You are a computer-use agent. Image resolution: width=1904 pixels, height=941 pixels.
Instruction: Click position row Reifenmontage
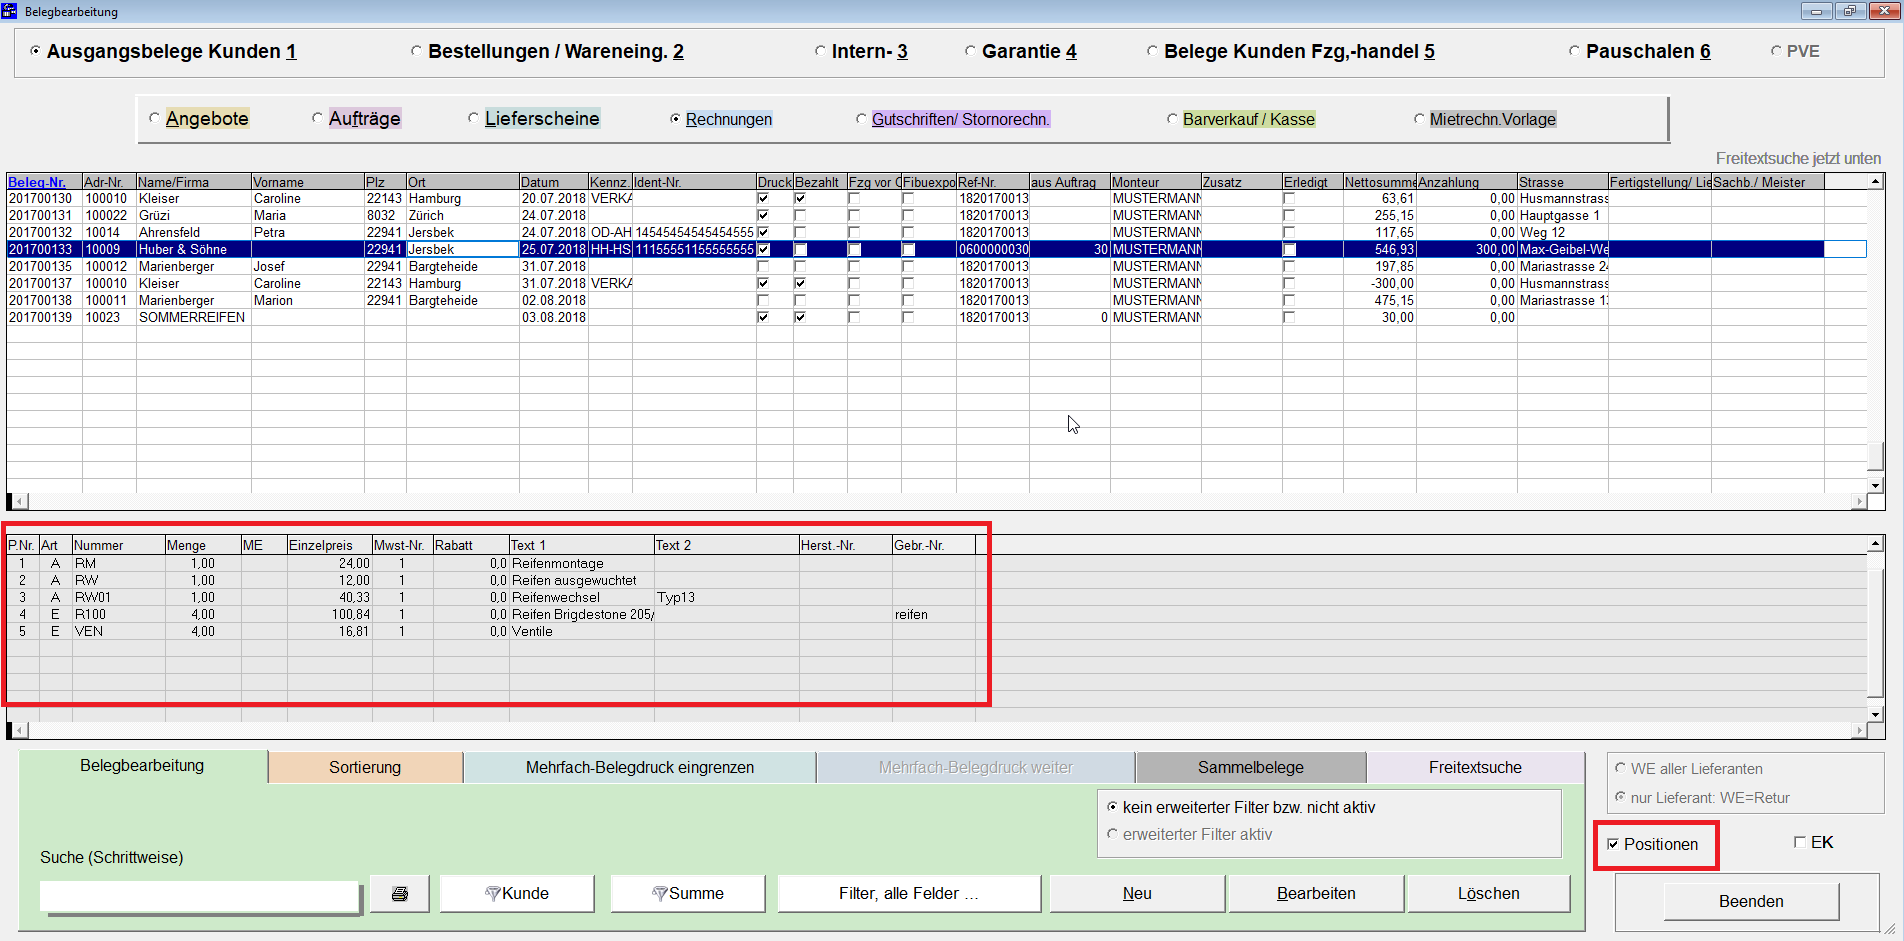[x=491, y=563]
